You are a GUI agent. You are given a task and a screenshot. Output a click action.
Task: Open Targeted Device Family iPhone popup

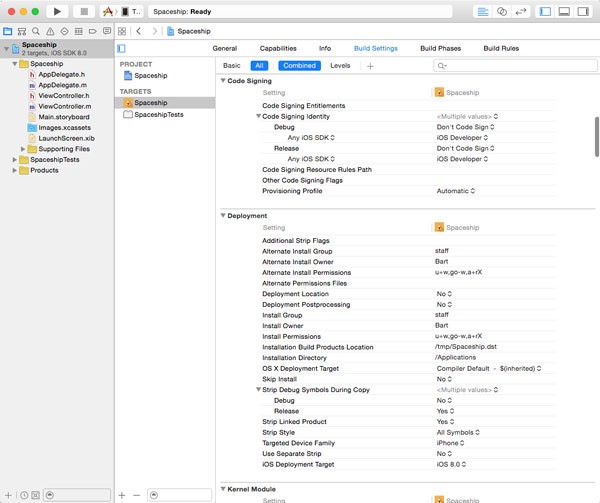pos(450,443)
